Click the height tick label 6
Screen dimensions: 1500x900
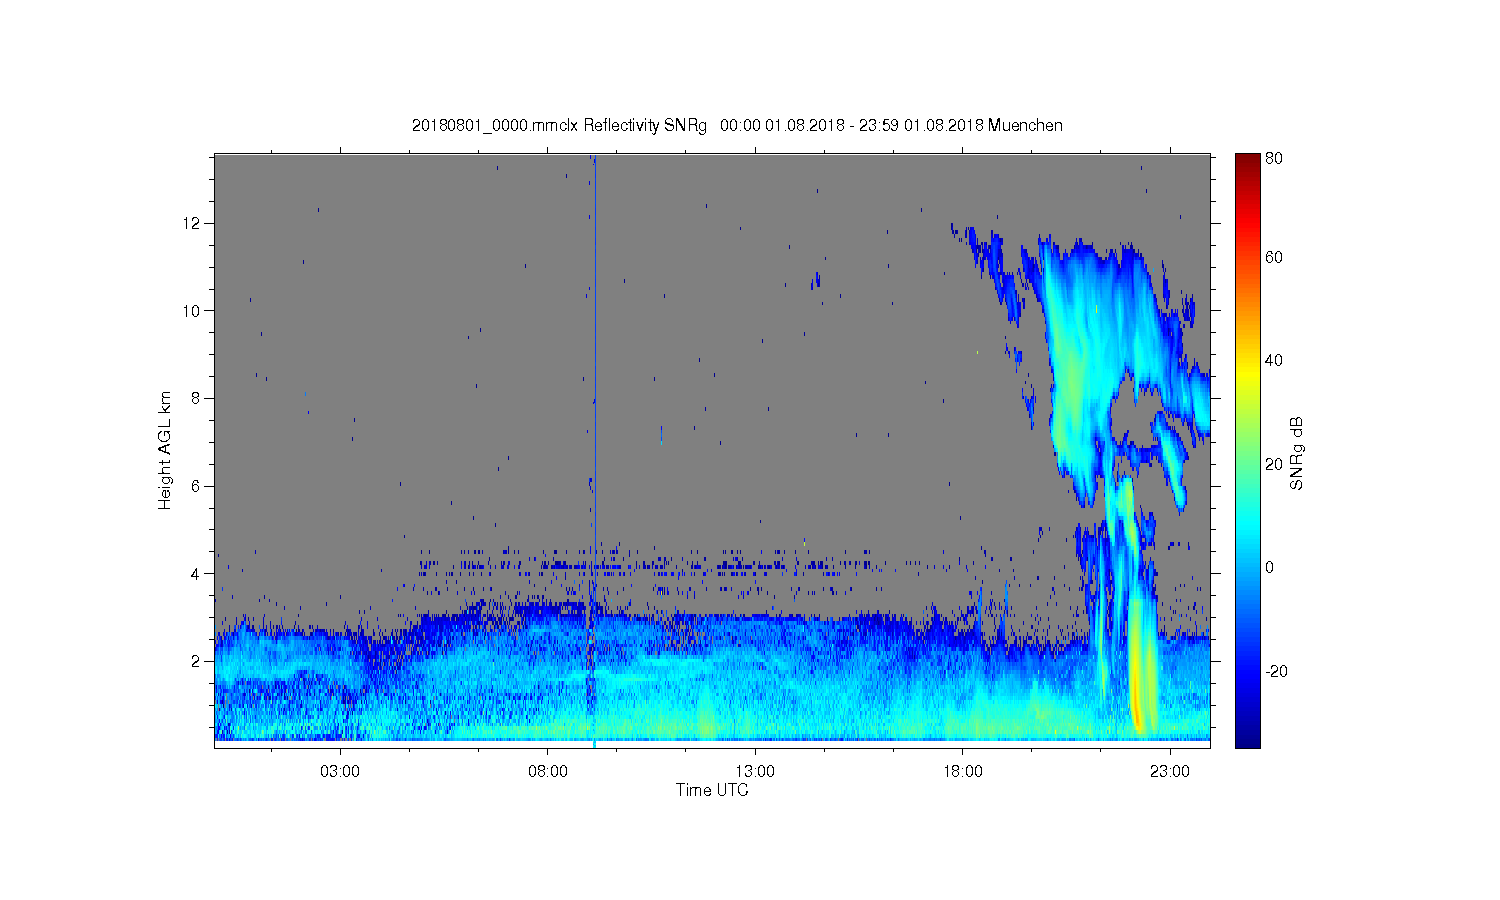[196, 486]
